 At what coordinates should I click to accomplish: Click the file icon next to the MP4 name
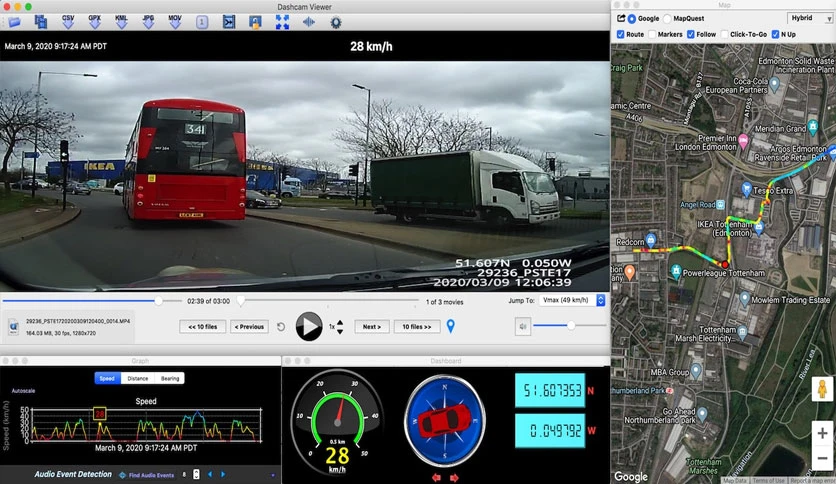tap(13, 327)
